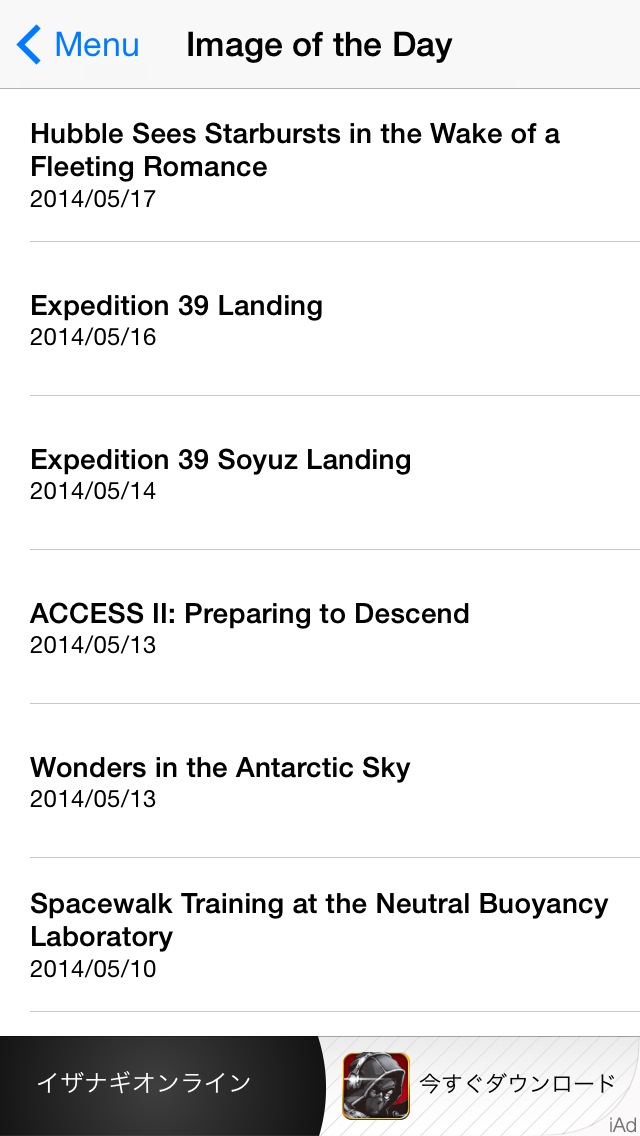
Task: Select Expedition 39 Soyuz Landing entry
Action: click(220, 460)
